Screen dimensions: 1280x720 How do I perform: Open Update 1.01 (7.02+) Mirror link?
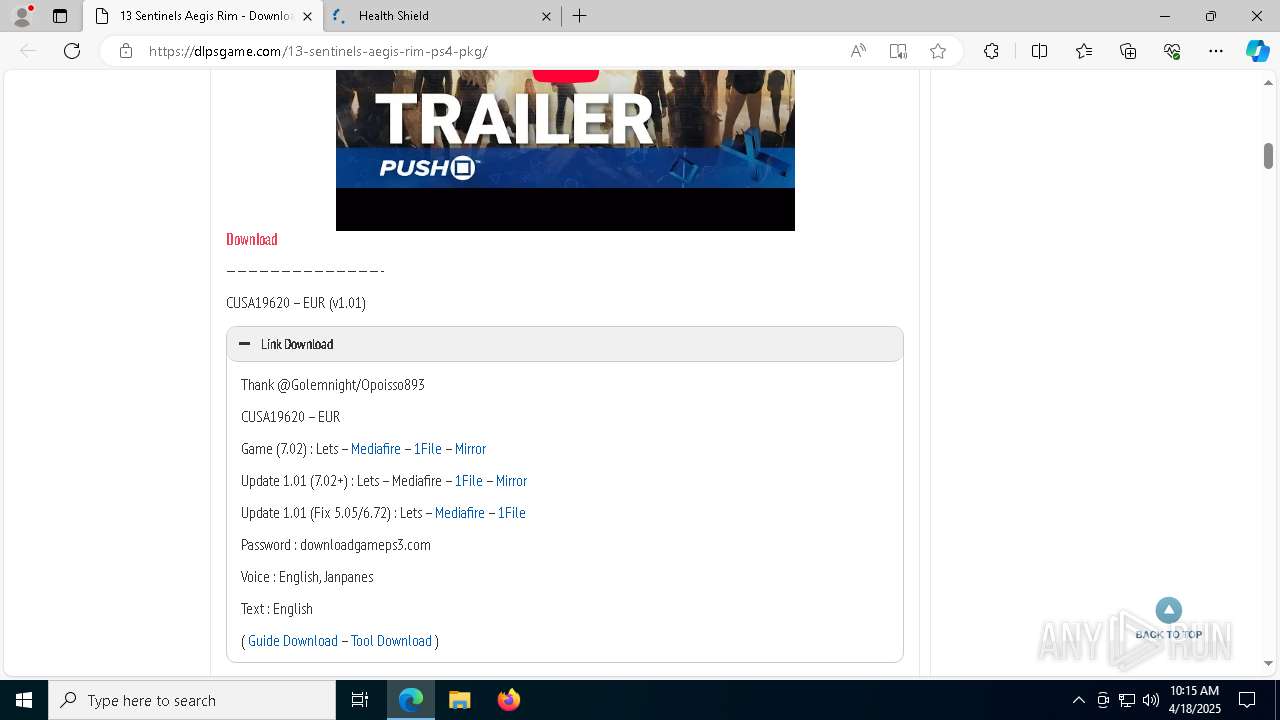coord(511,481)
